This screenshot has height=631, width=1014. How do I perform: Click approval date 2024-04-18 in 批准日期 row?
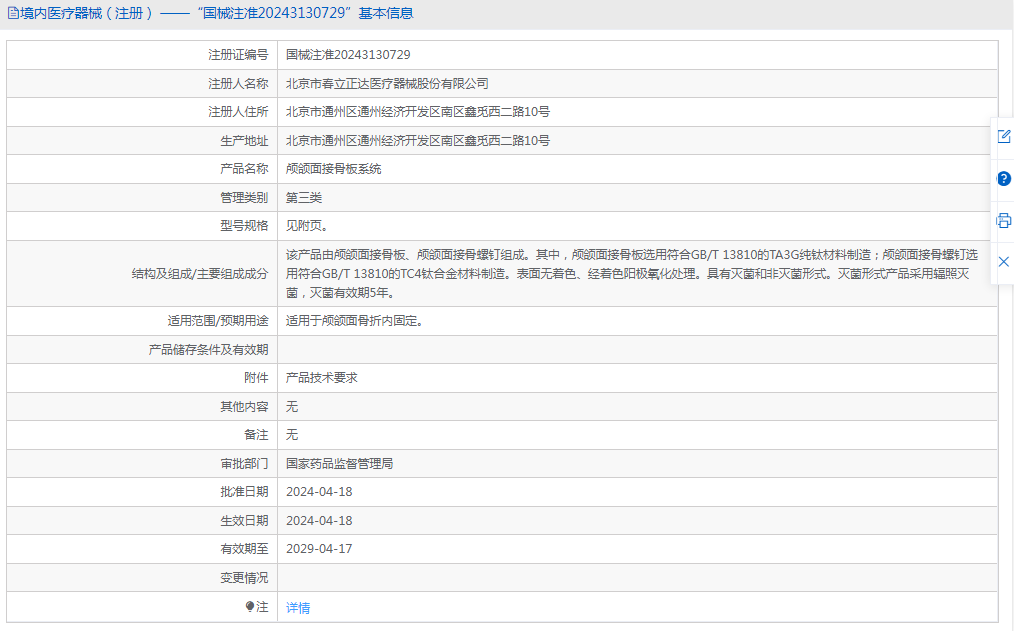point(319,492)
